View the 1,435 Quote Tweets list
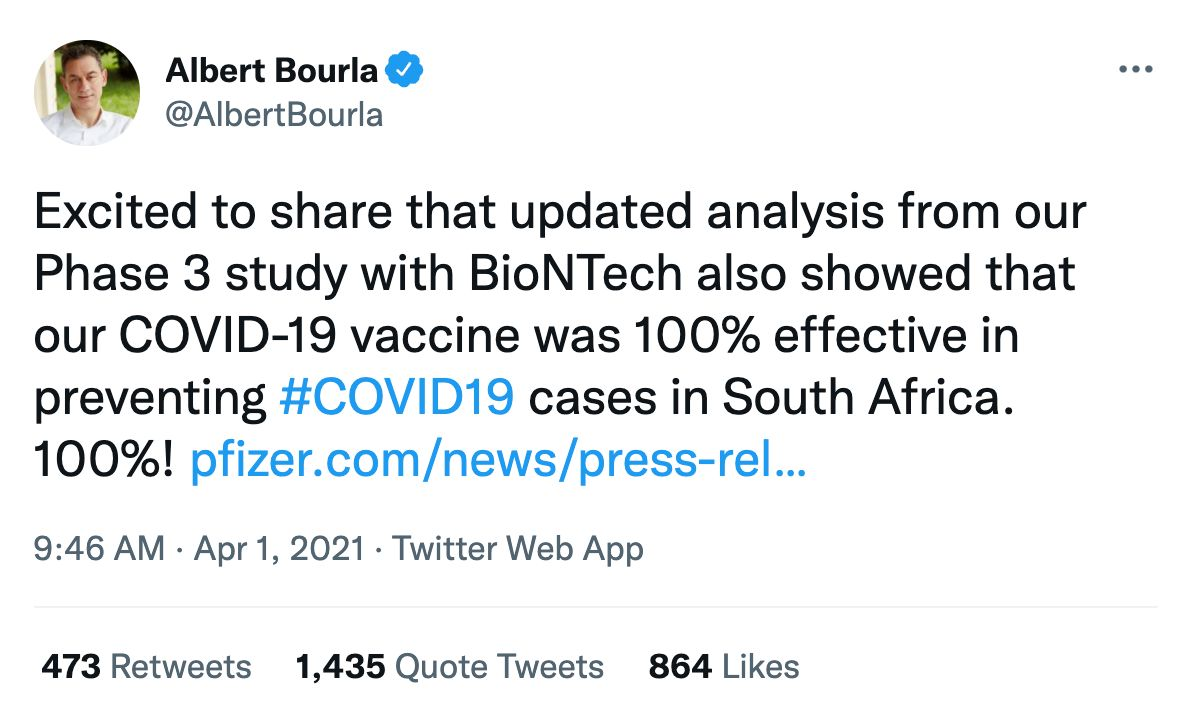Image resolution: width=1192 pixels, height=714 pixels. tap(449, 667)
